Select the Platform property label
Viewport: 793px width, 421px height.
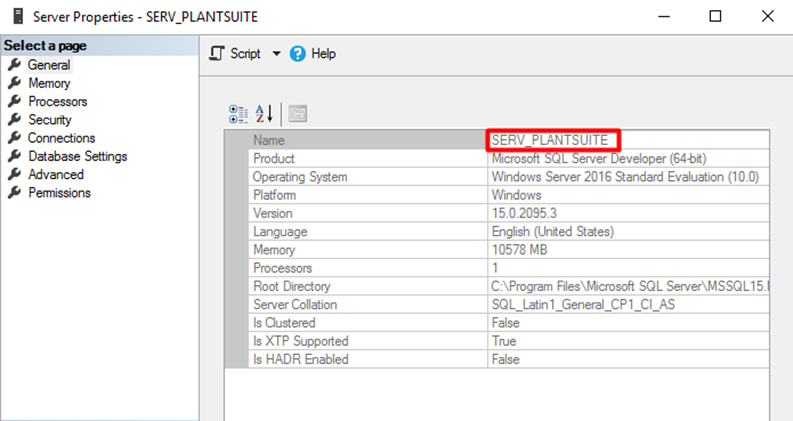(x=274, y=195)
